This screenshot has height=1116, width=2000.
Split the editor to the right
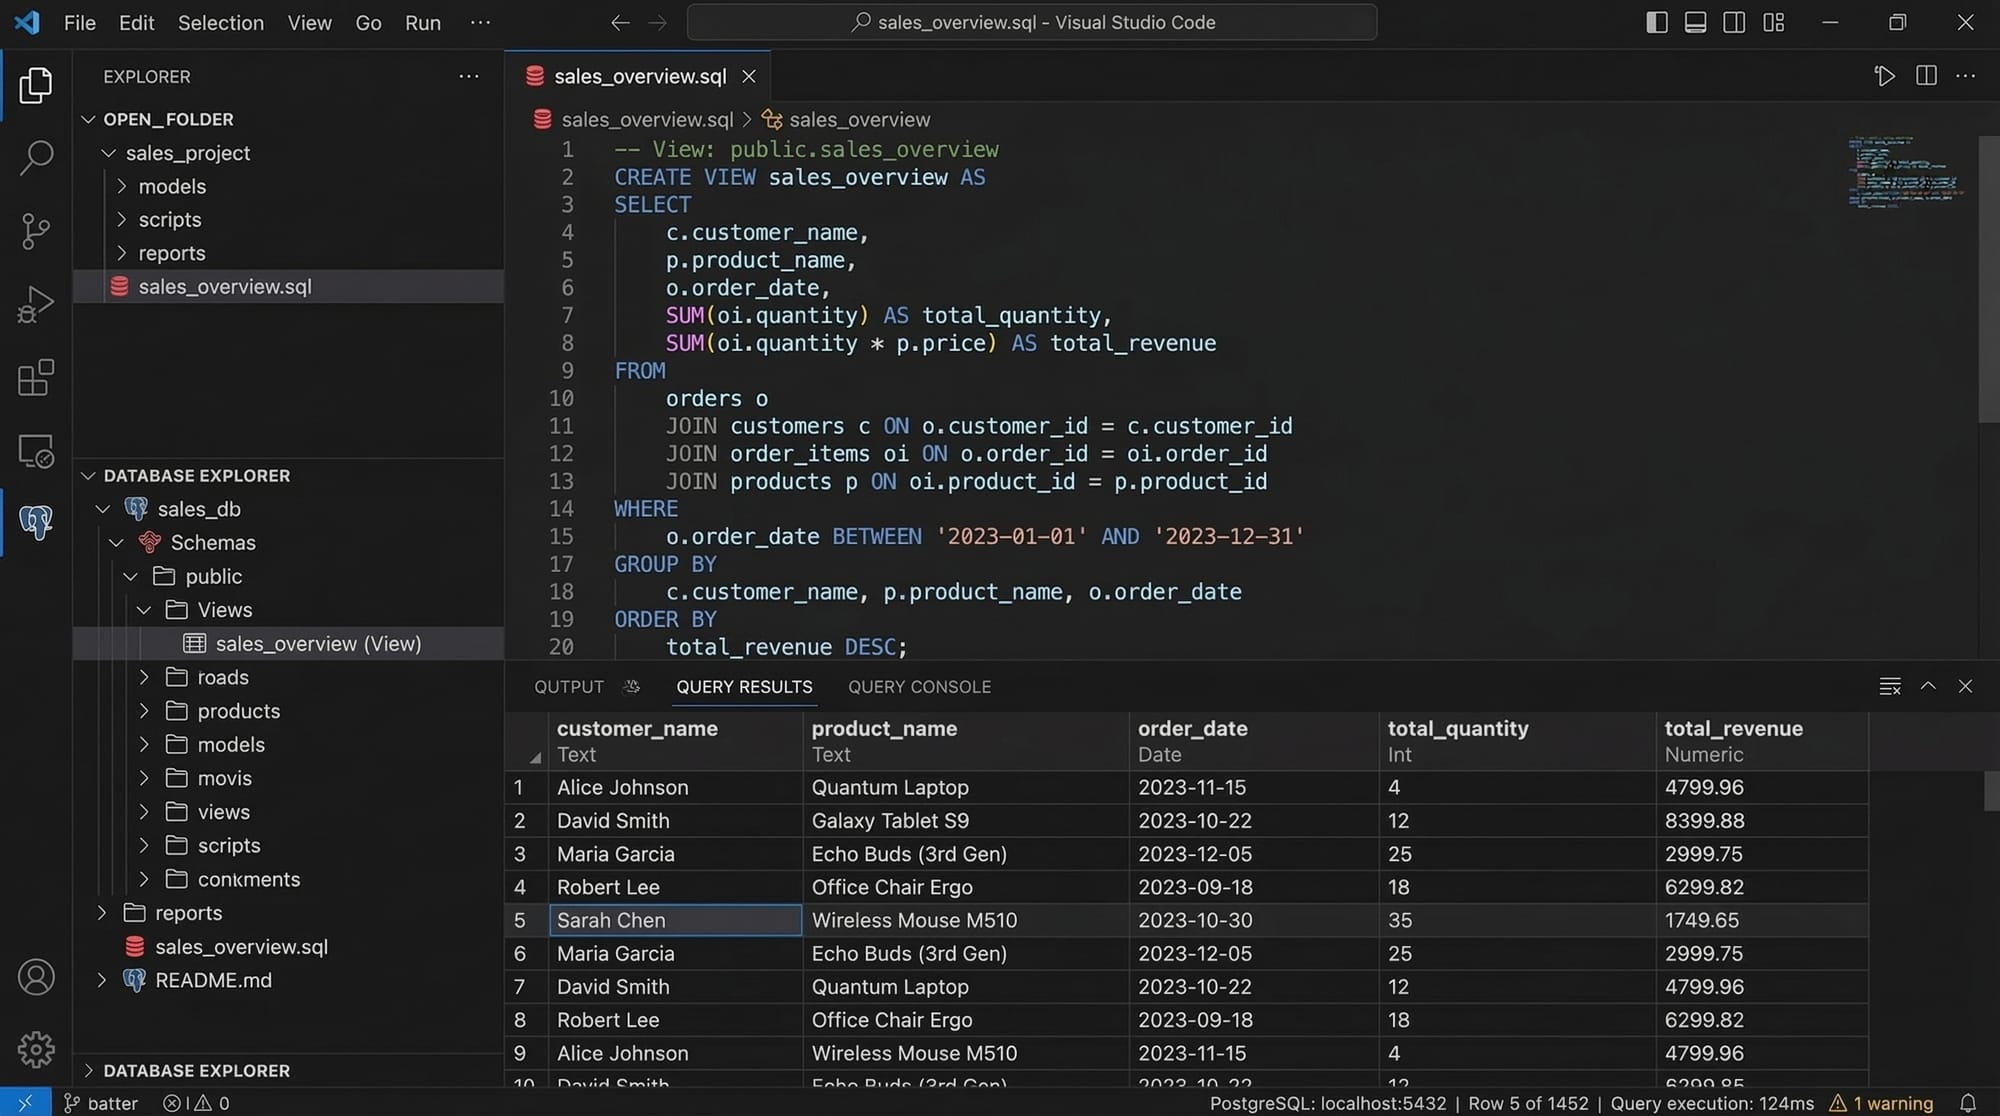click(1926, 76)
